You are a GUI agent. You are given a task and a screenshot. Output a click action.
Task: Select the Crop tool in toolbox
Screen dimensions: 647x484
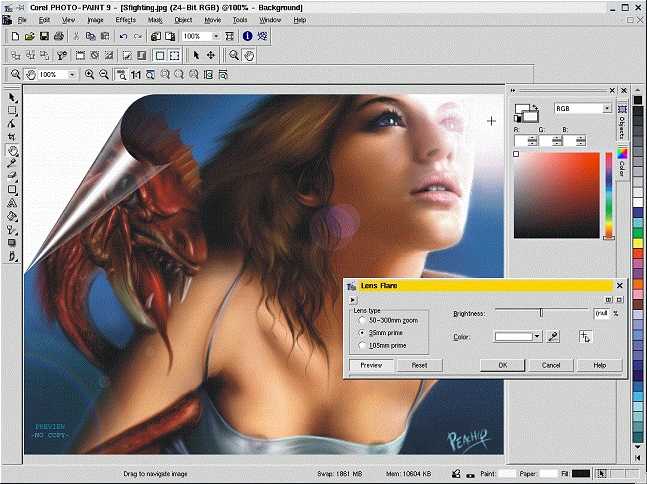pos(12,137)
